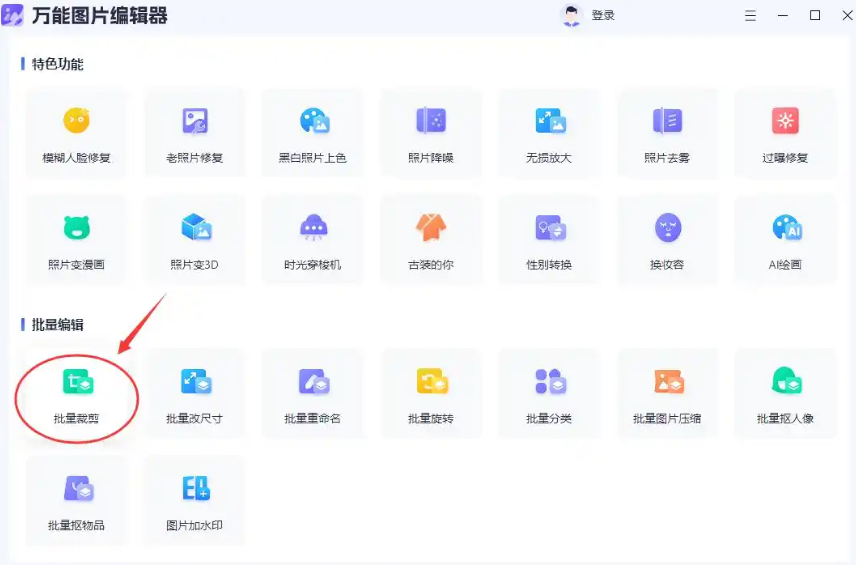Open the 照片变3D tool
856x565 pixels.
point(194,241)
